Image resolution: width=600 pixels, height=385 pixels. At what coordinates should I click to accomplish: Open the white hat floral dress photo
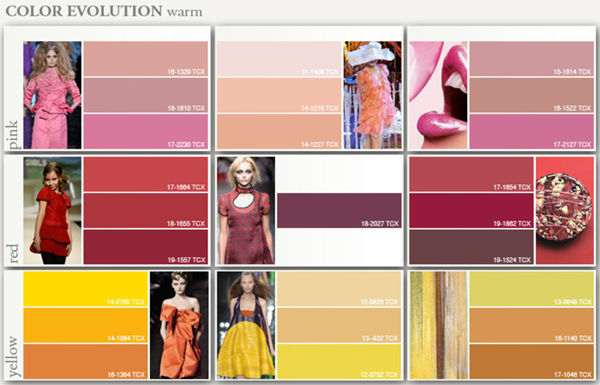[373, 95]
